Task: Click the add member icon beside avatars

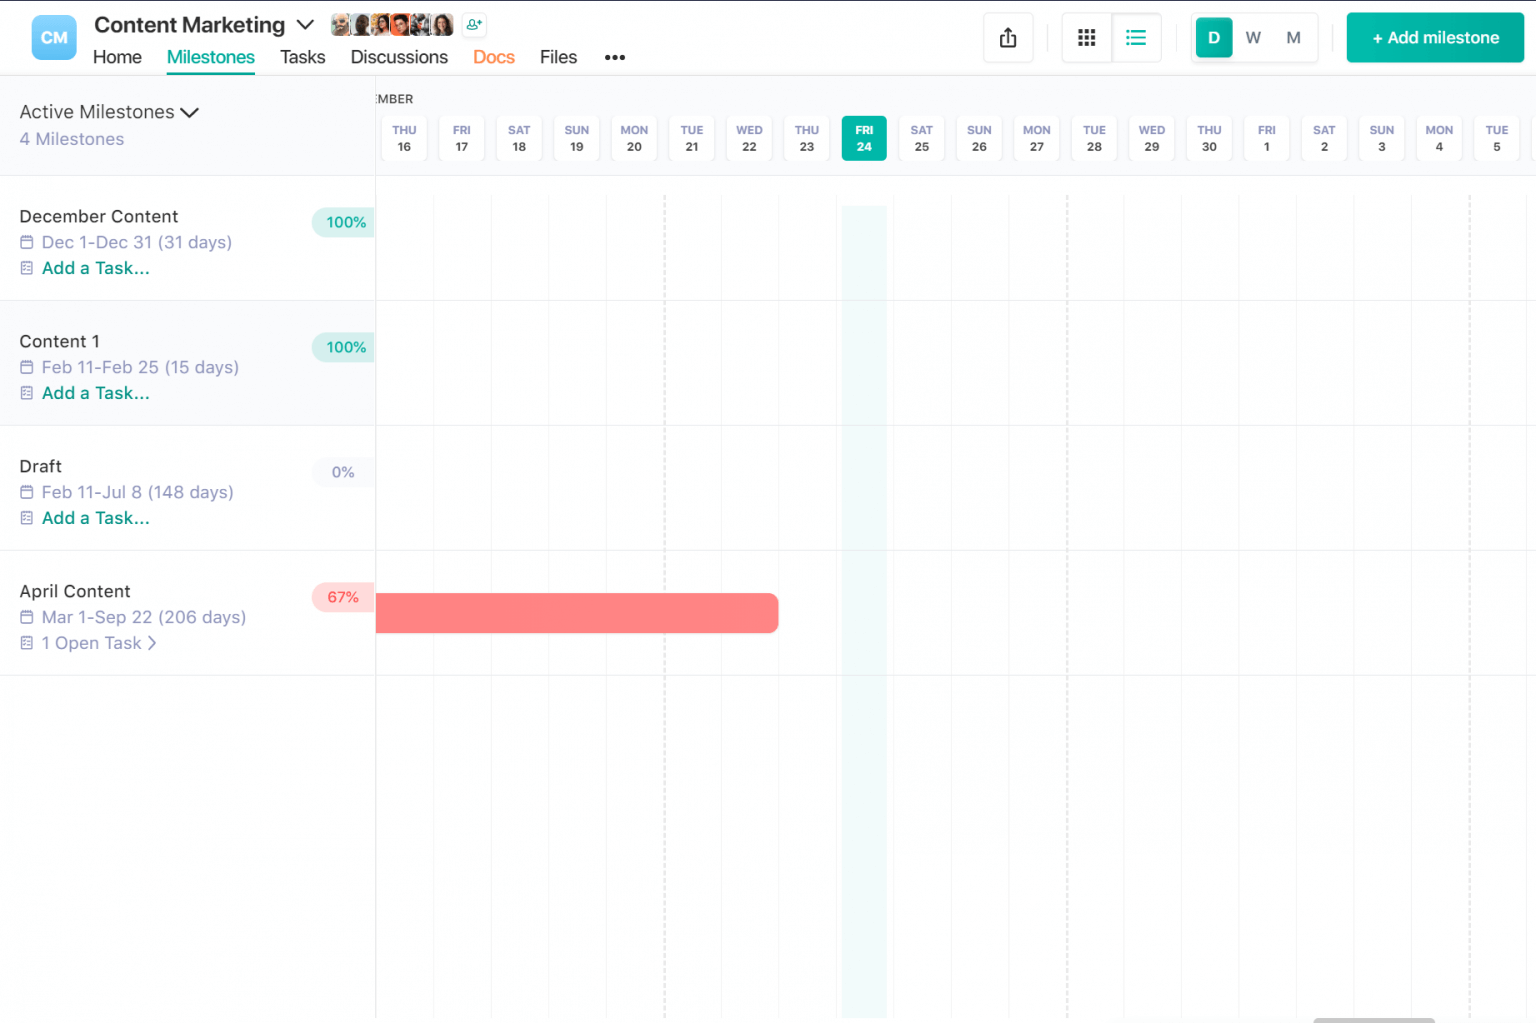Action: 473,24
